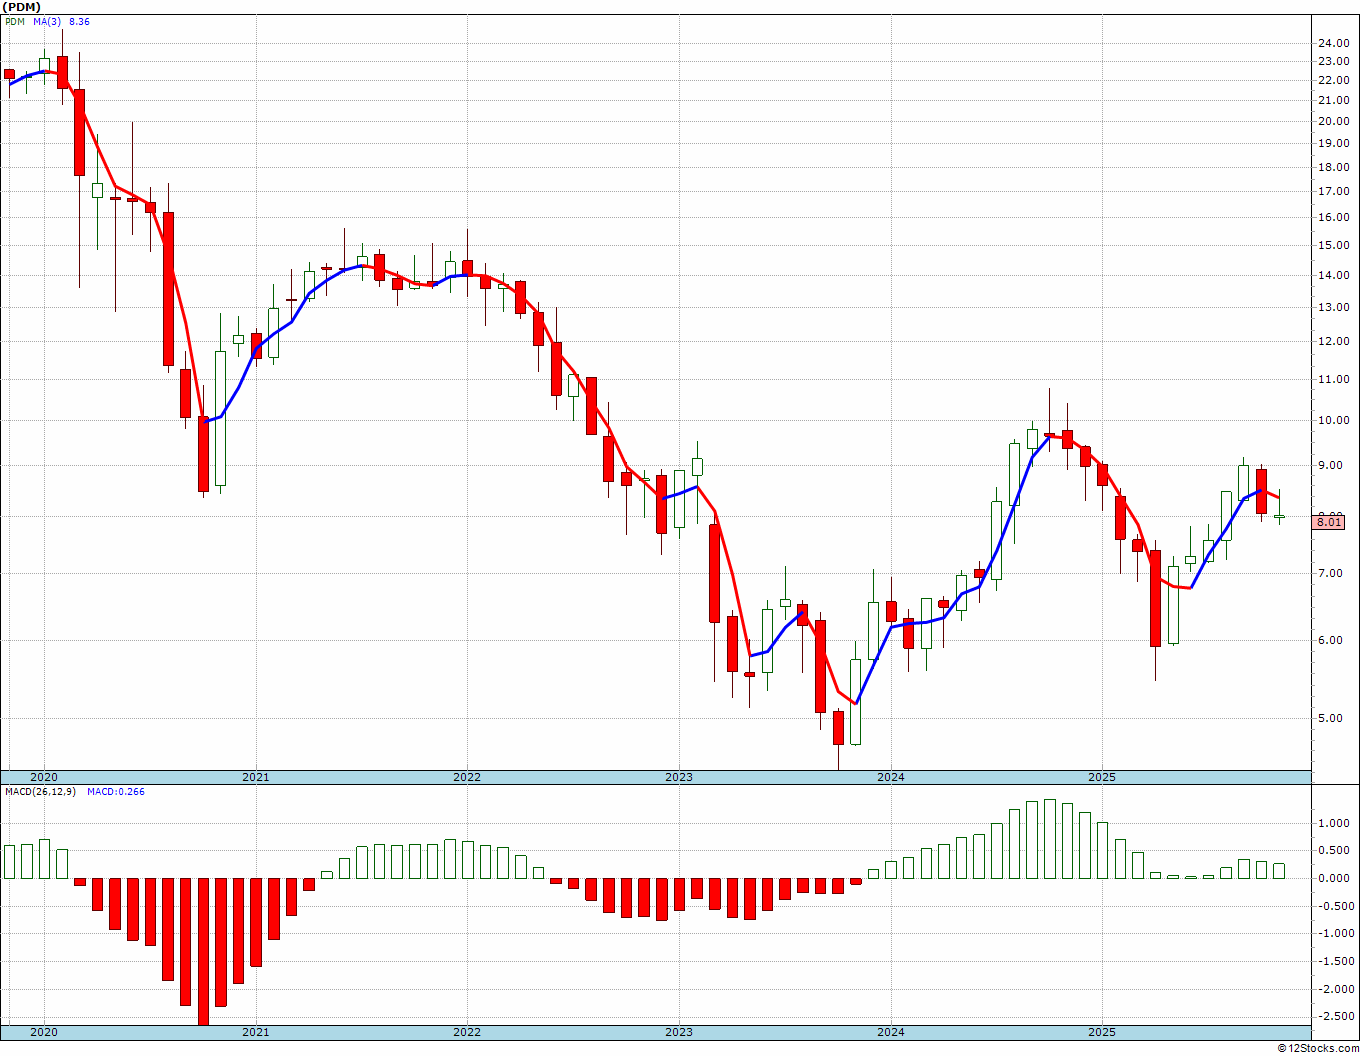Image resolution: width=1360 pixels, height=1056 pixels.
Task: Click 2024 on the MACD panel time axis
Action: [x=890, y=1032]
